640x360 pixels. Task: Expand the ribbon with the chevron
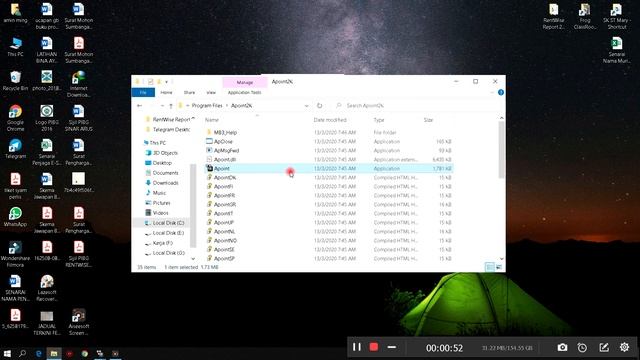pyautogui.click(x=492, y=93)
